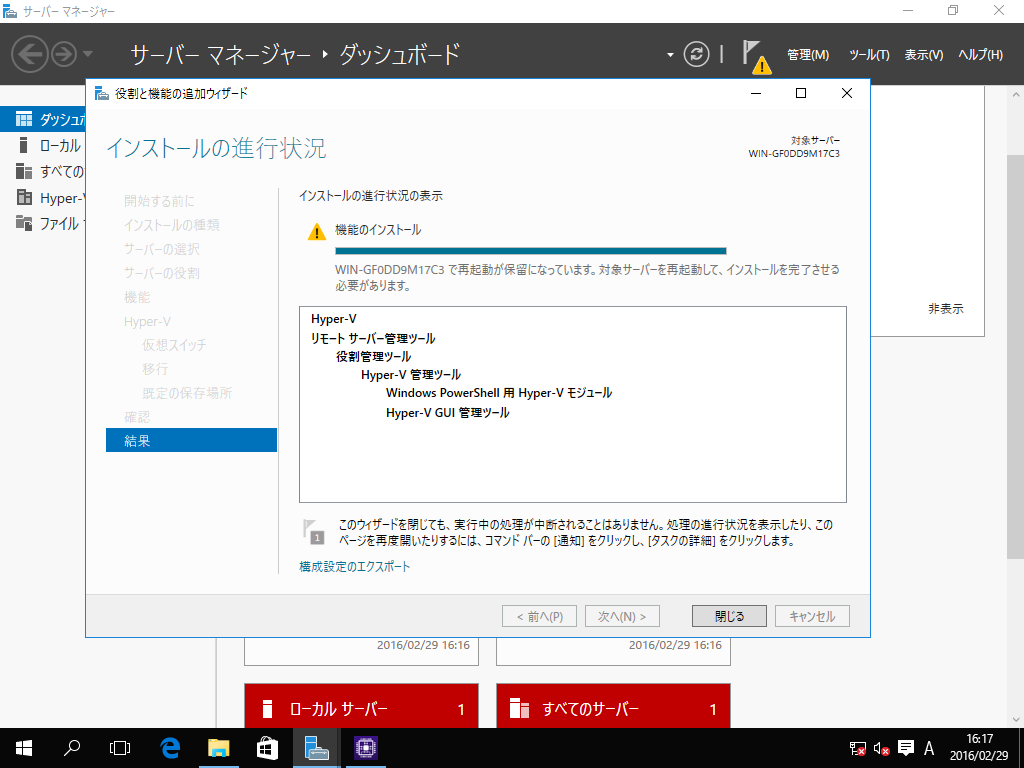This screenshot has width=1024, height=768.
Task: Click the すべてのサーバー red tile header
Action: coord(613,706)
